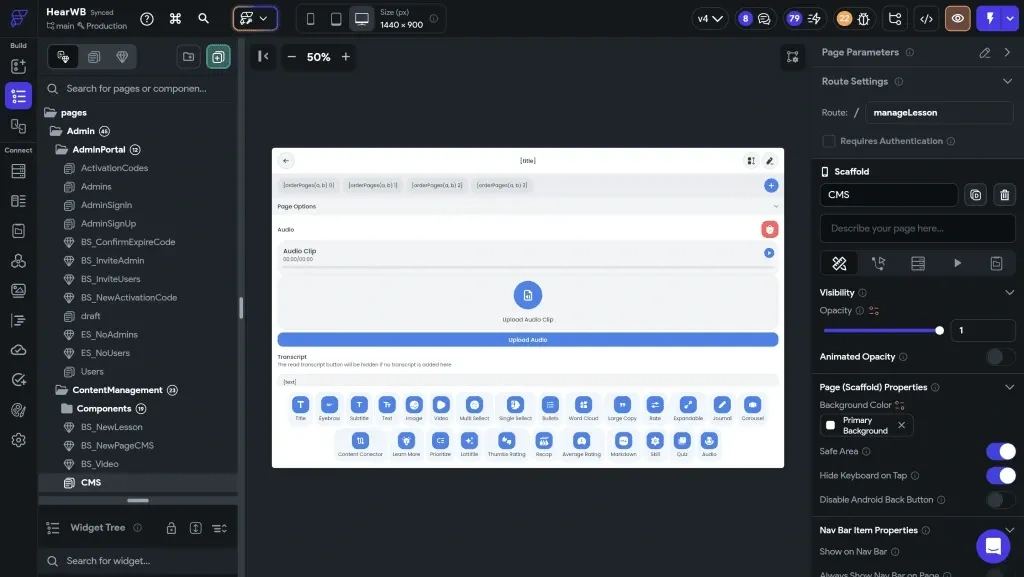The height and width of the screenshot is (577, 1024).
Task: Click the widget branching icon in the top bar
Action: pos(893,18)
